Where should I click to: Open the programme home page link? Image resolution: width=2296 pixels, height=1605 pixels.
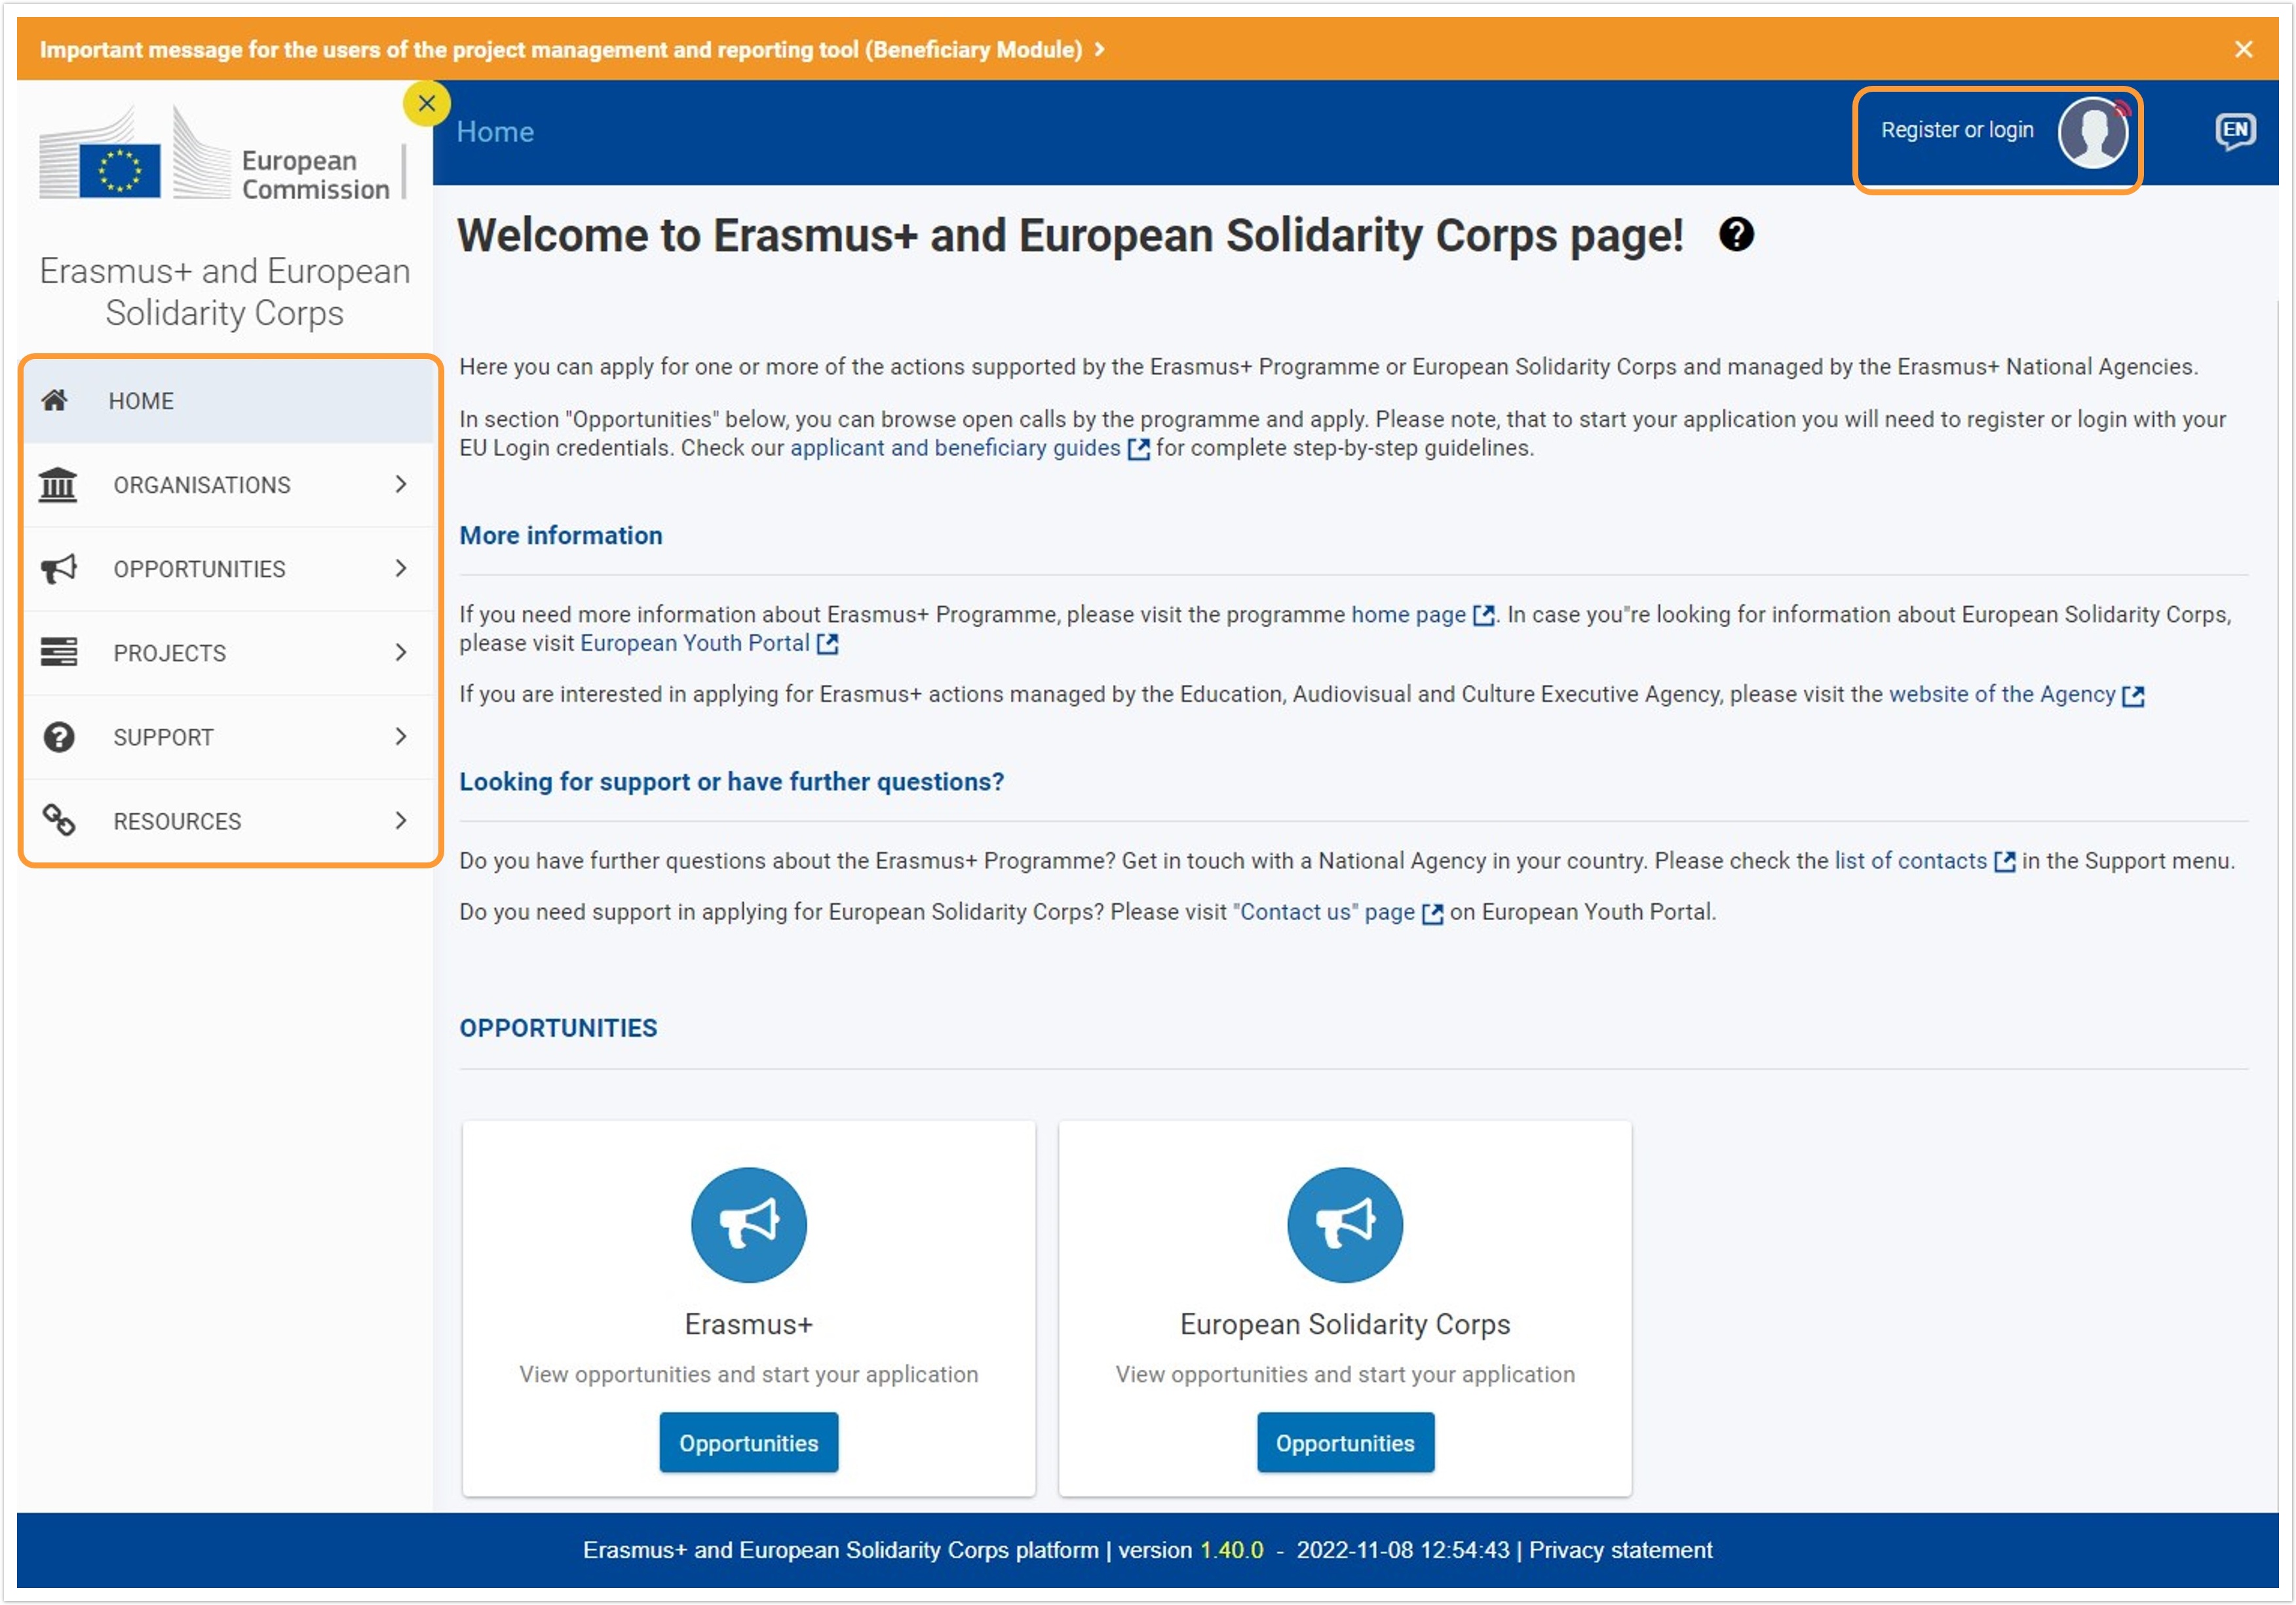[x=1408, y=615]
